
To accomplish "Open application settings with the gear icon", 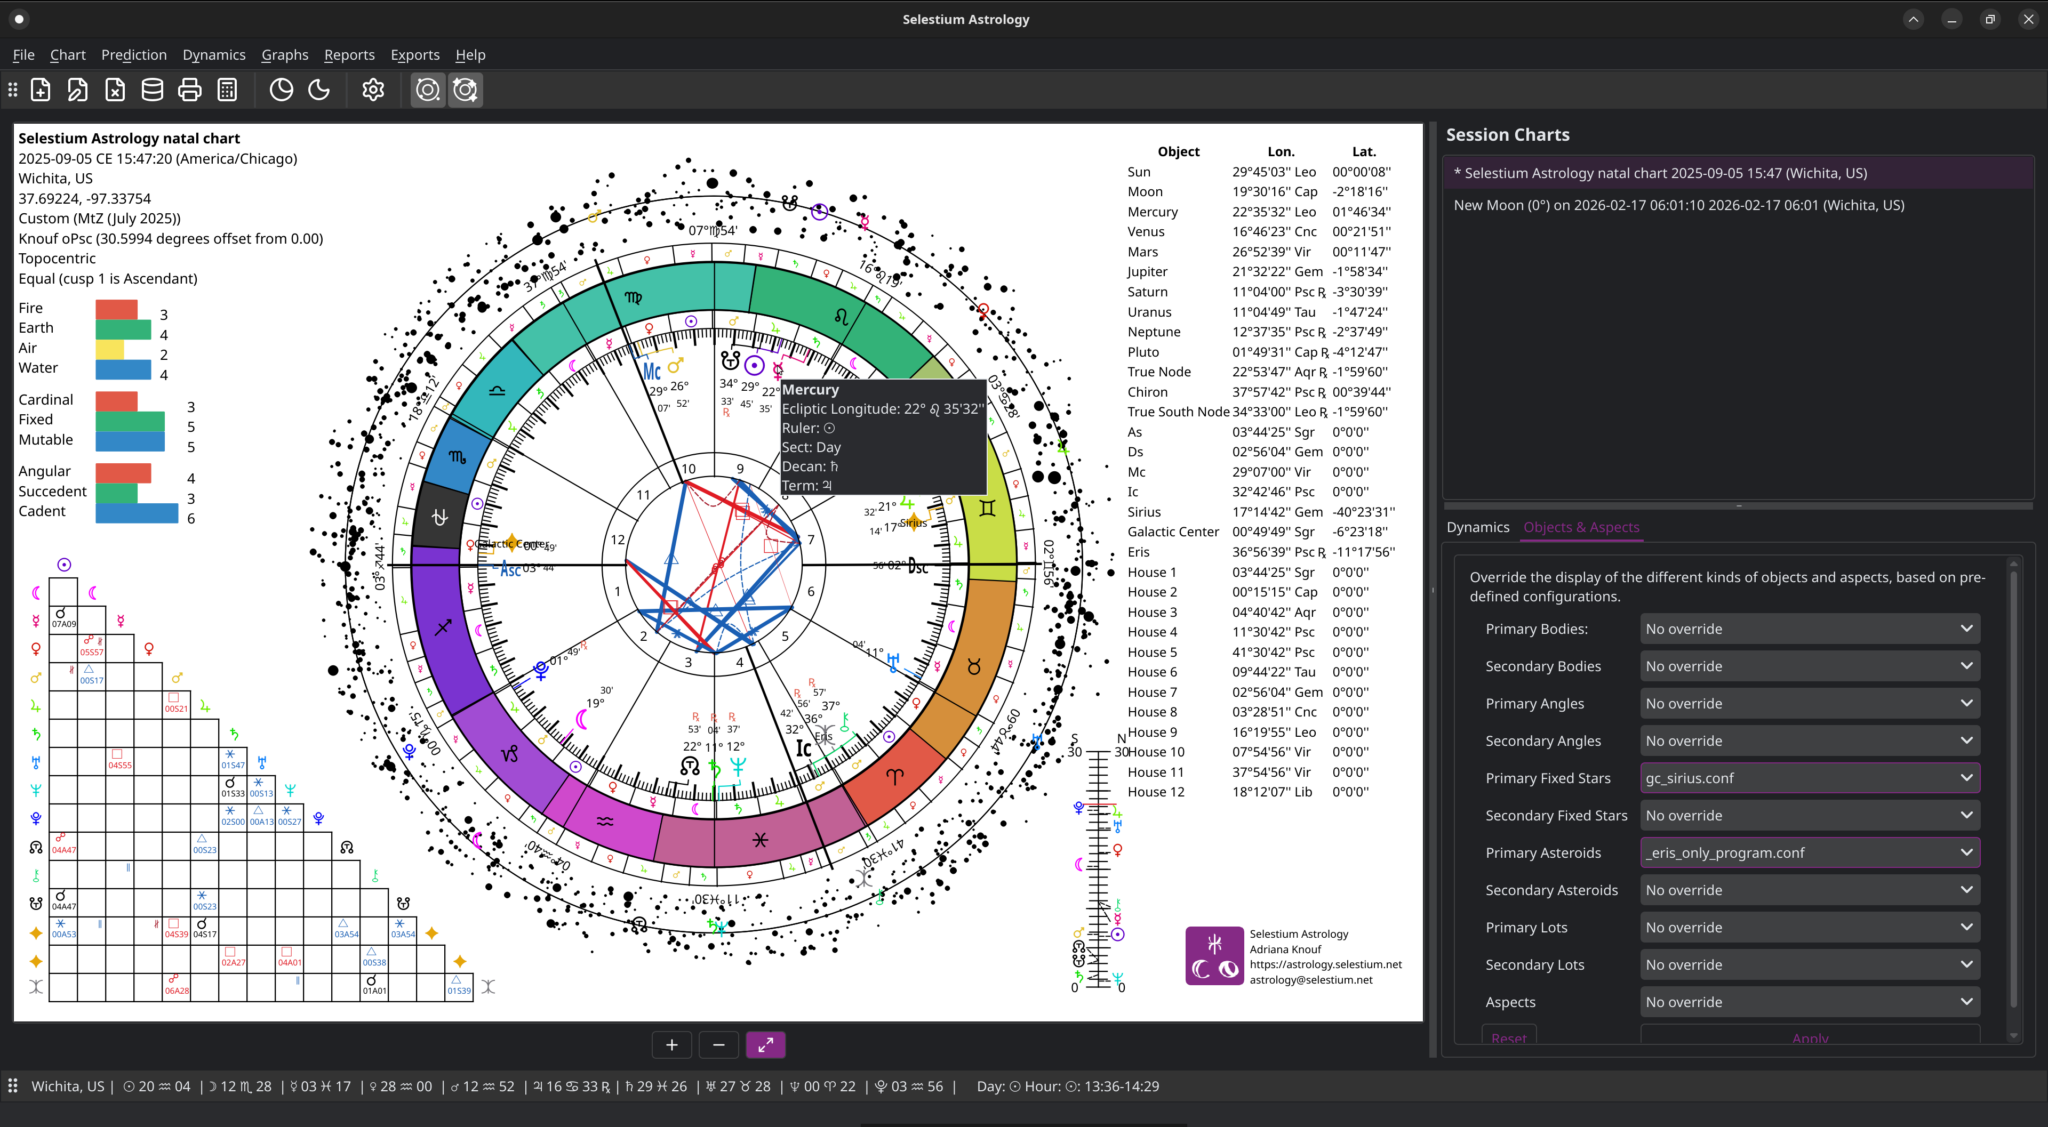I will pyautogui.click(x=373, y=89).
